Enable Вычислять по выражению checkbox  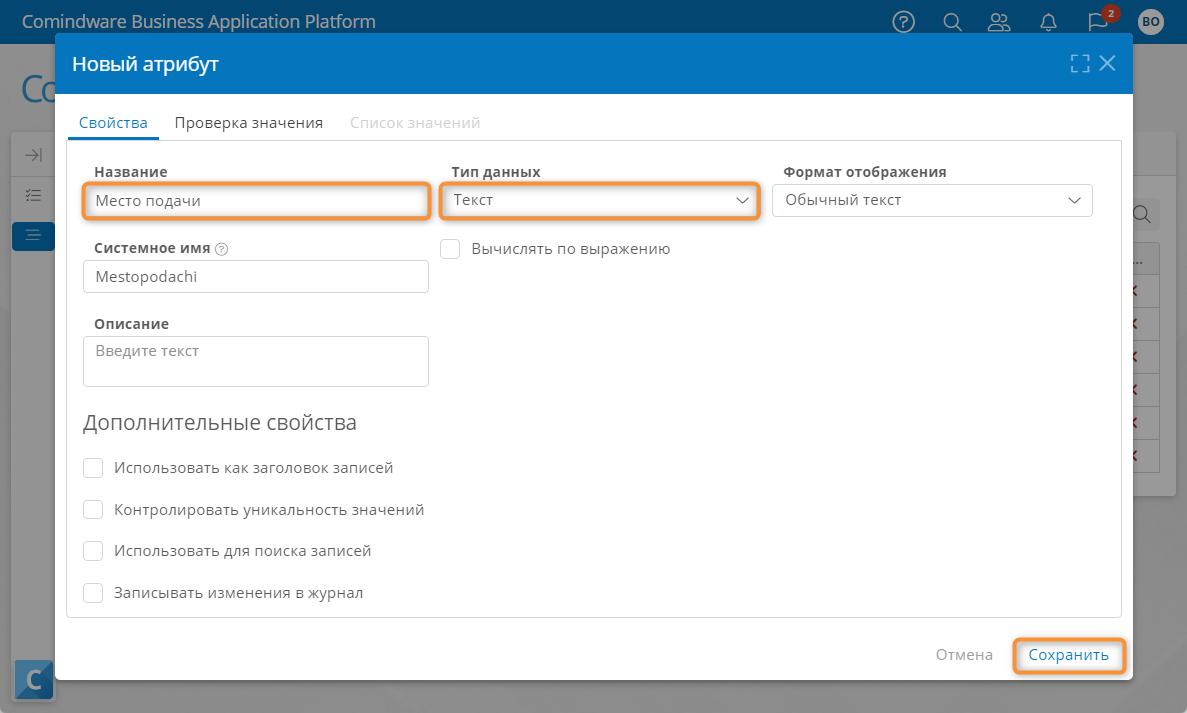(450, 249)
